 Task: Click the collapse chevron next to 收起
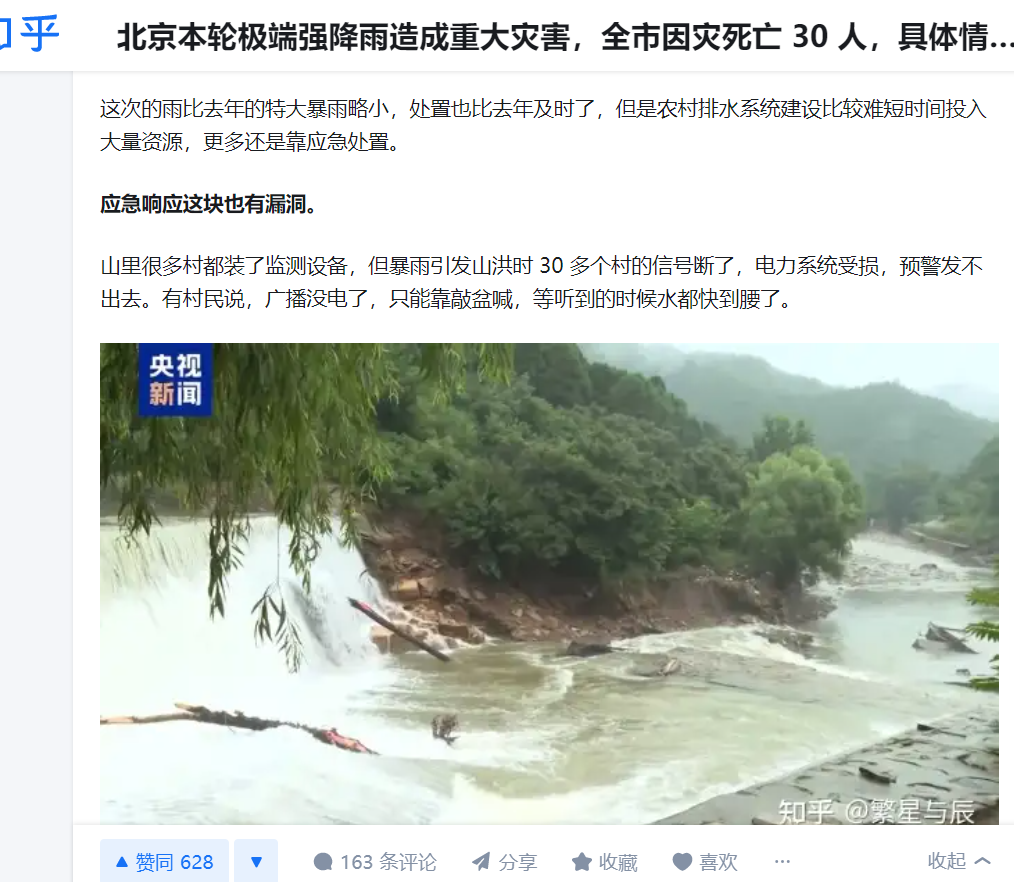(x=982, y=861)
